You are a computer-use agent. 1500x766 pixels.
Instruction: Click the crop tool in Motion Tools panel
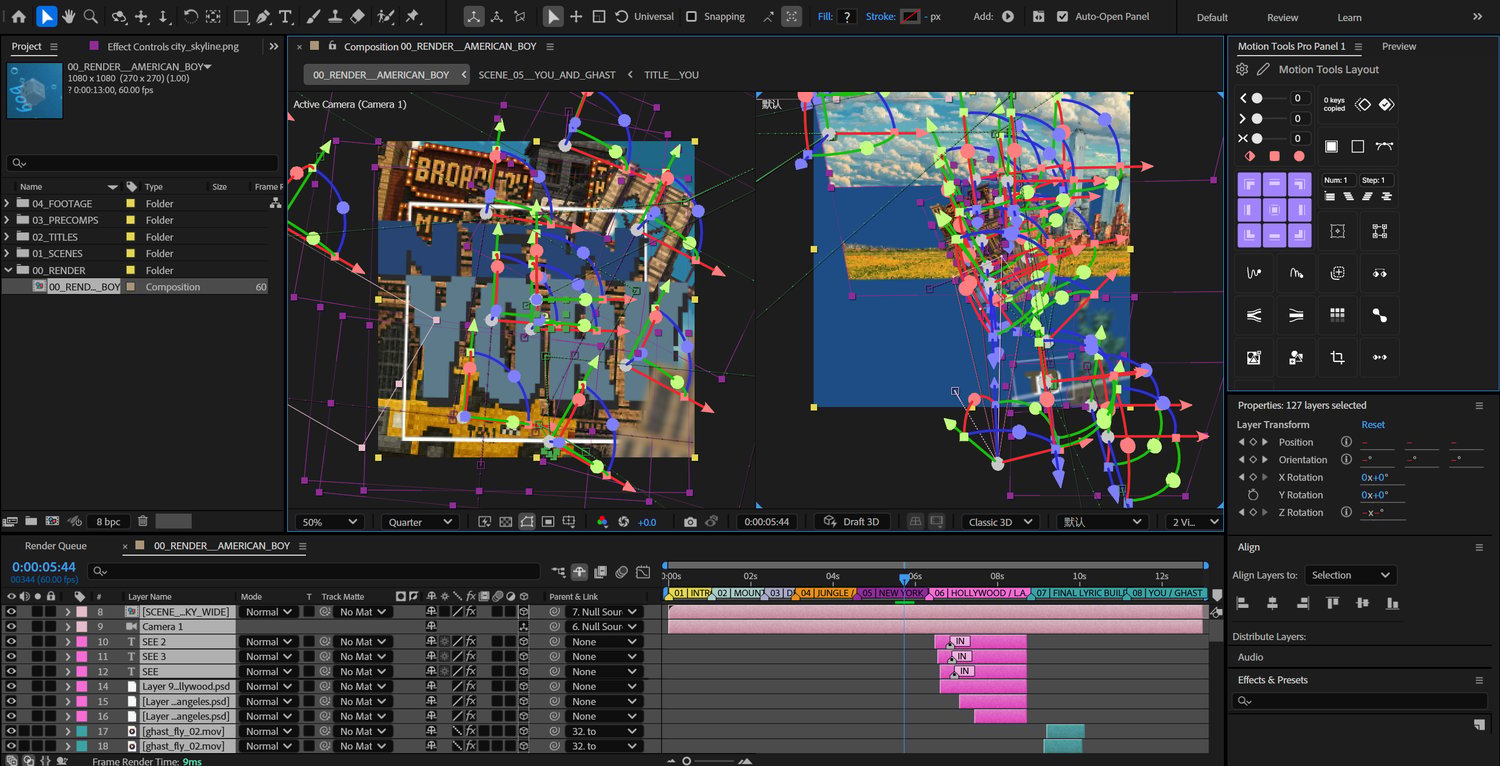(1337, 357)
